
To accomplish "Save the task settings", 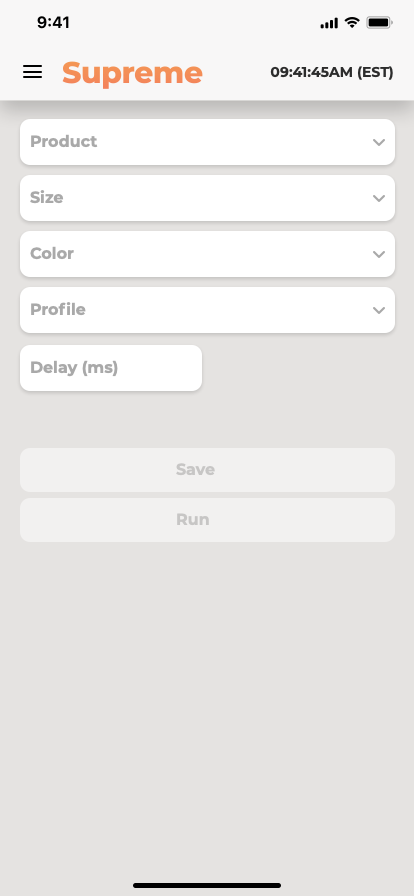I will point(207,470).
